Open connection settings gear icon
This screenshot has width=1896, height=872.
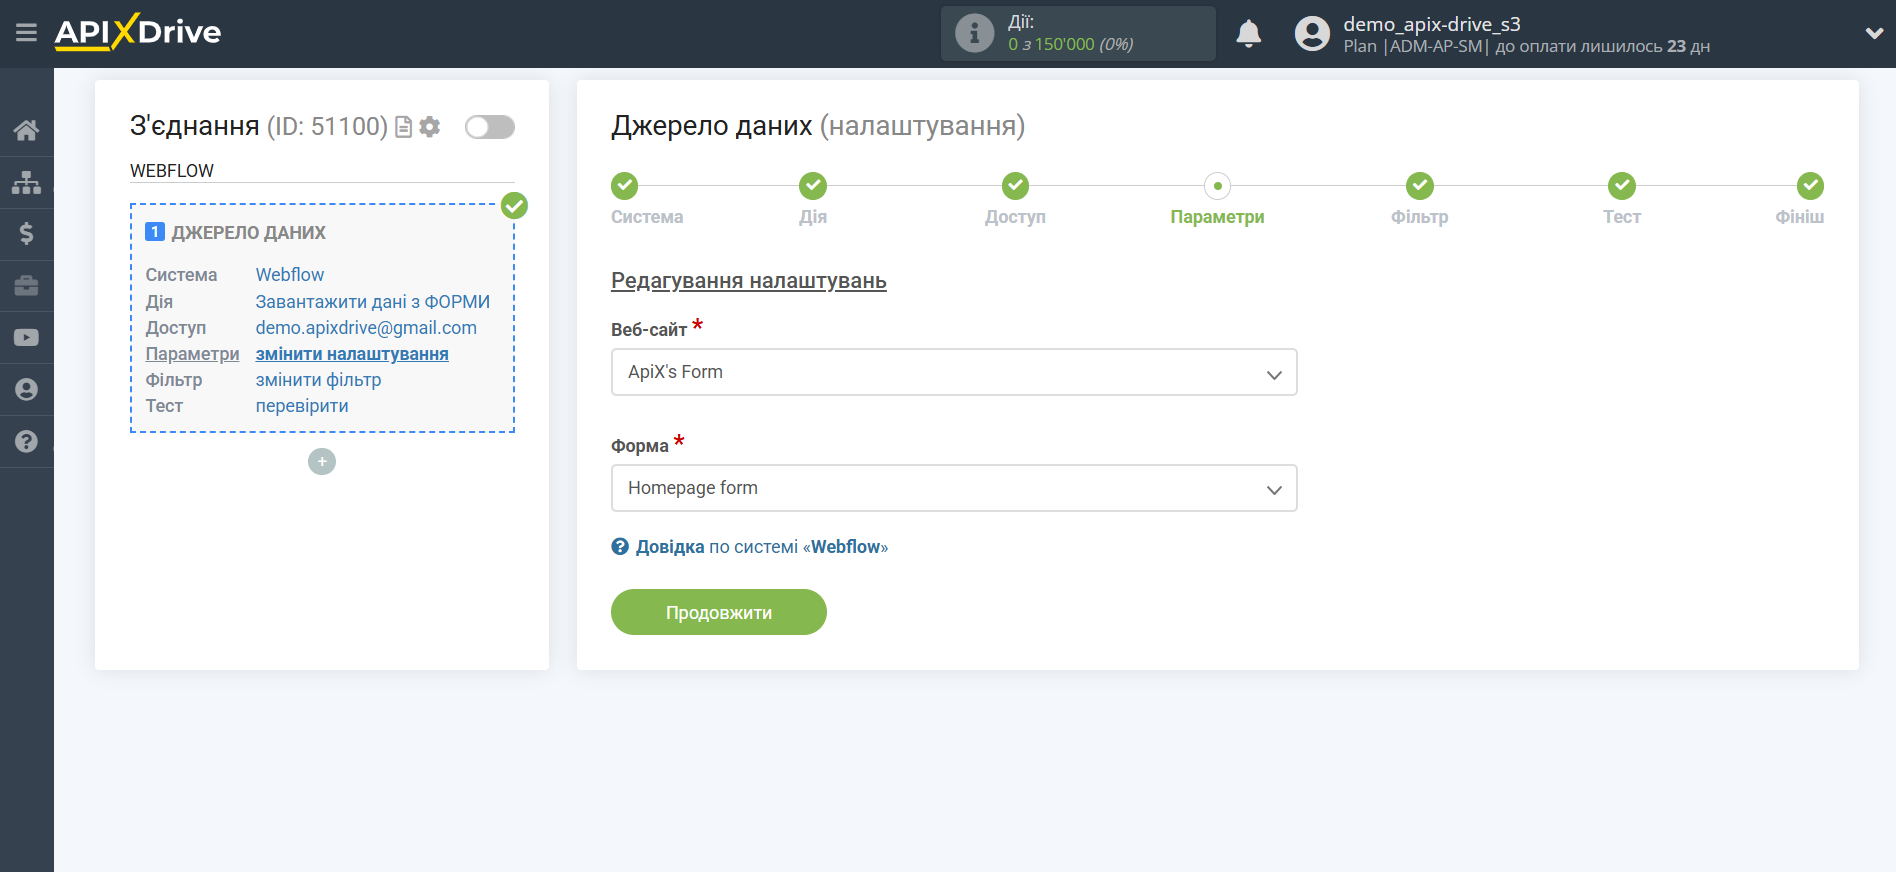coord(430,127)
